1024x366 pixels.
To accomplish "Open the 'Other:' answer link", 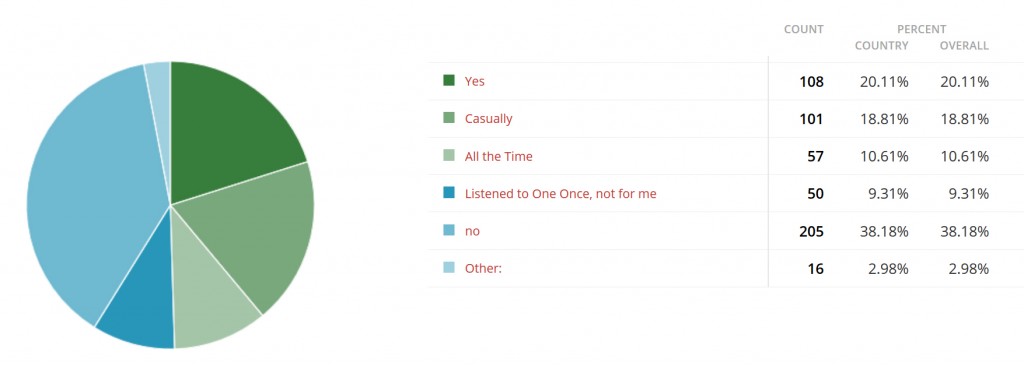I will pos(483,268).
